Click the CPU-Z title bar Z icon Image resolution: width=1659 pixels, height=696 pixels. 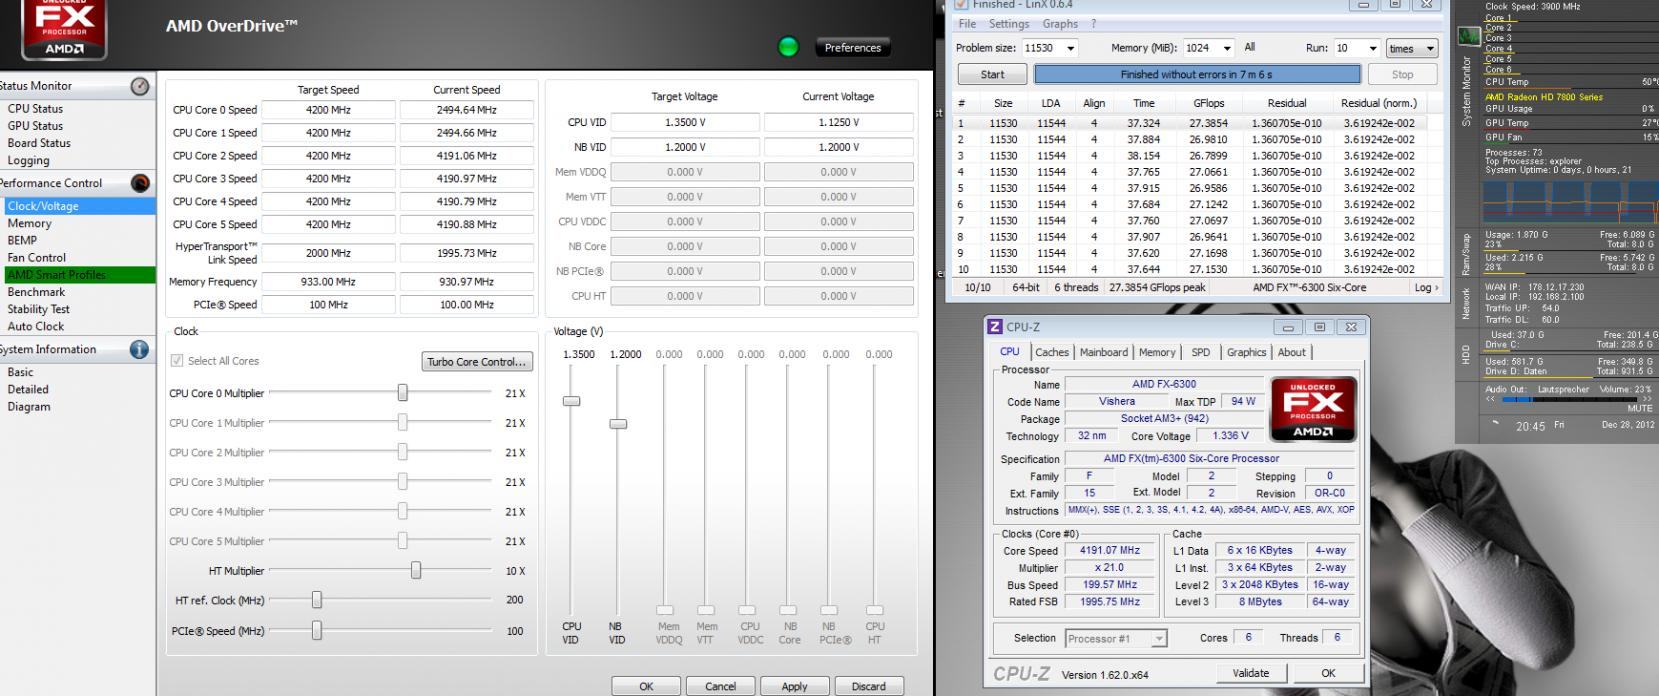995,327
